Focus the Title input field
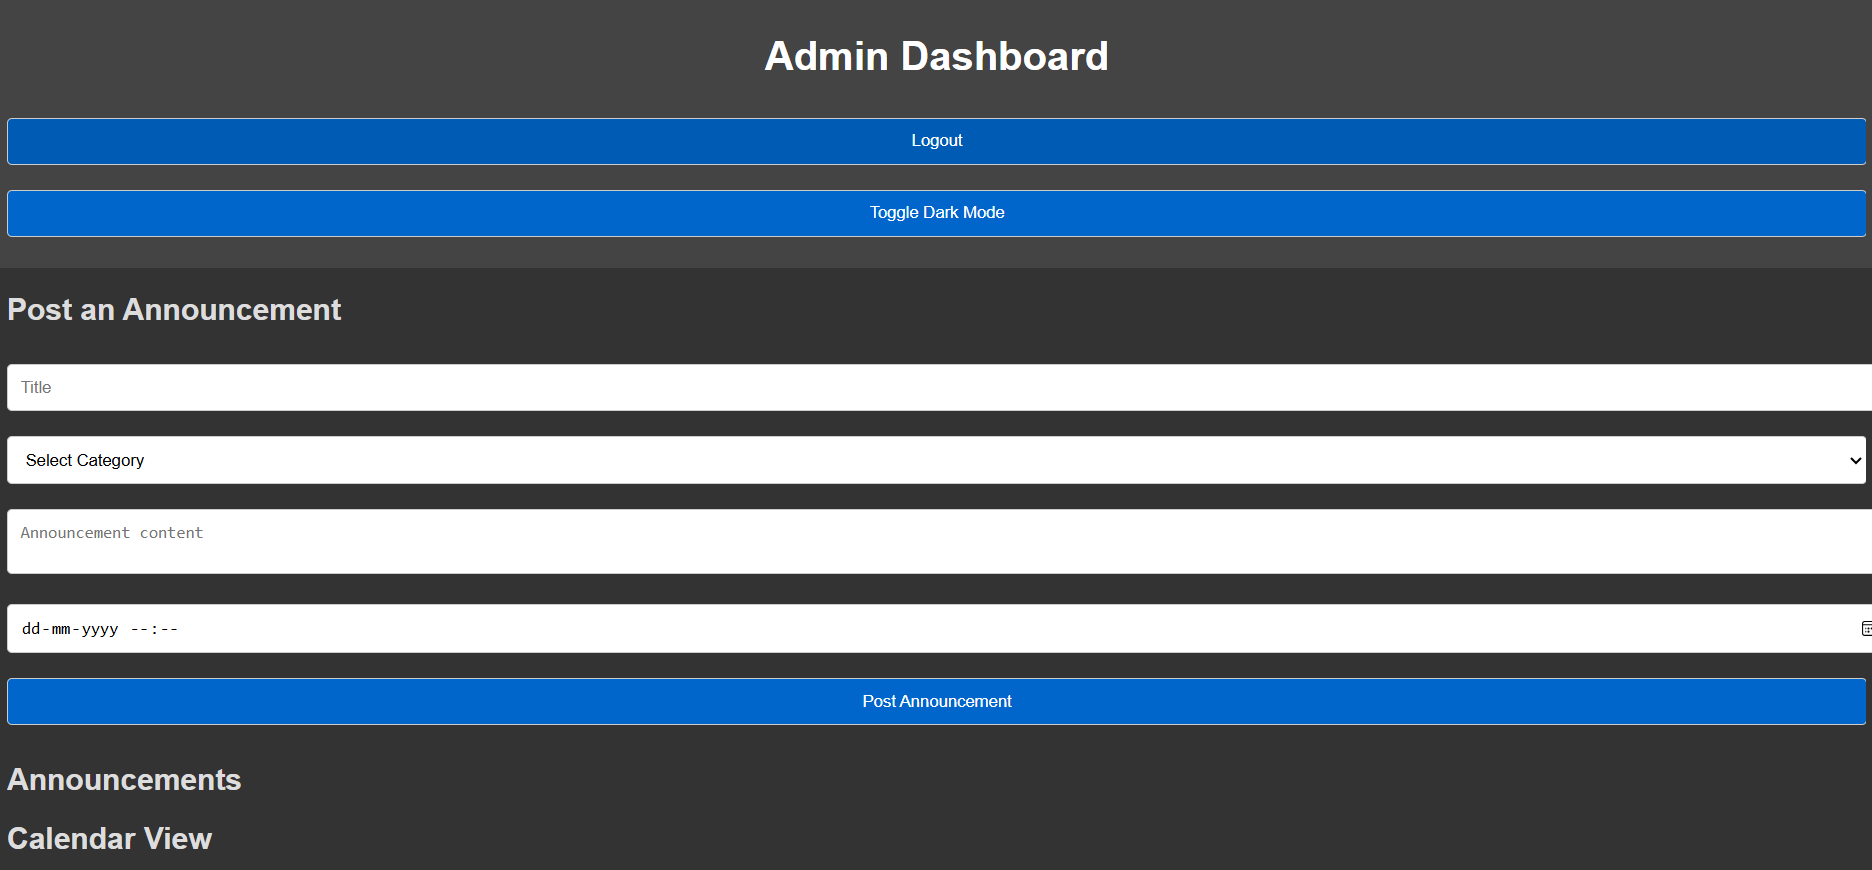Screen dimensions: 1872x870 click(936, 387)
